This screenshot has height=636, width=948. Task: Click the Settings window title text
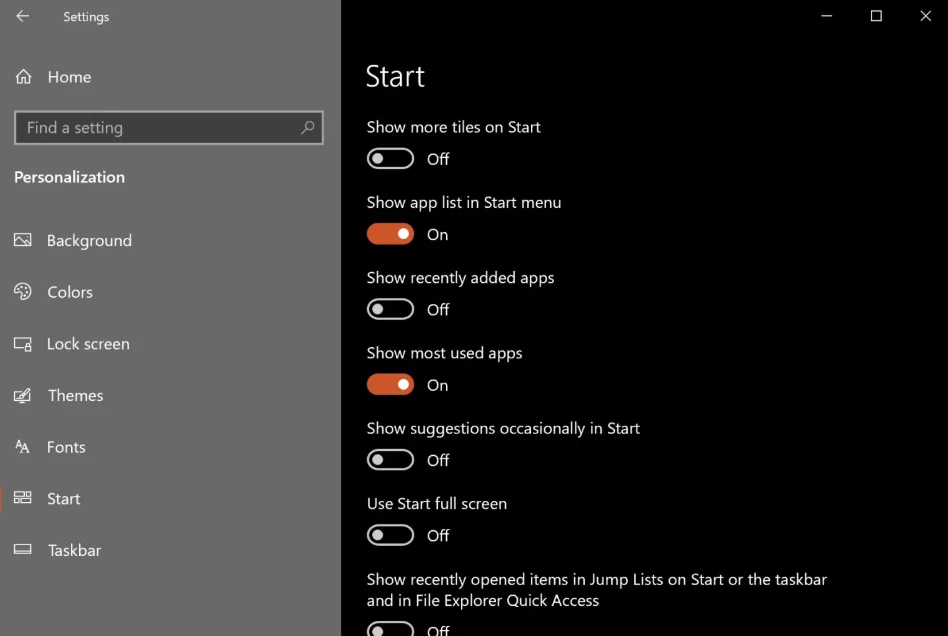click(86, 17)
